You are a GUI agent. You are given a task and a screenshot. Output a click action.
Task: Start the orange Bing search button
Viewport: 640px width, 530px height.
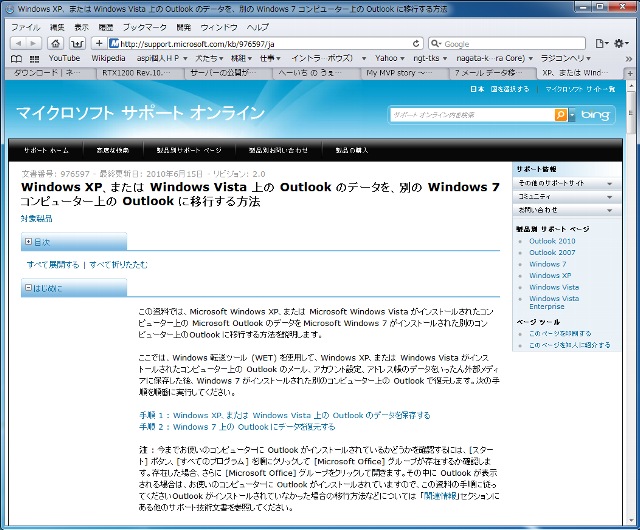[x=561, y=115]
